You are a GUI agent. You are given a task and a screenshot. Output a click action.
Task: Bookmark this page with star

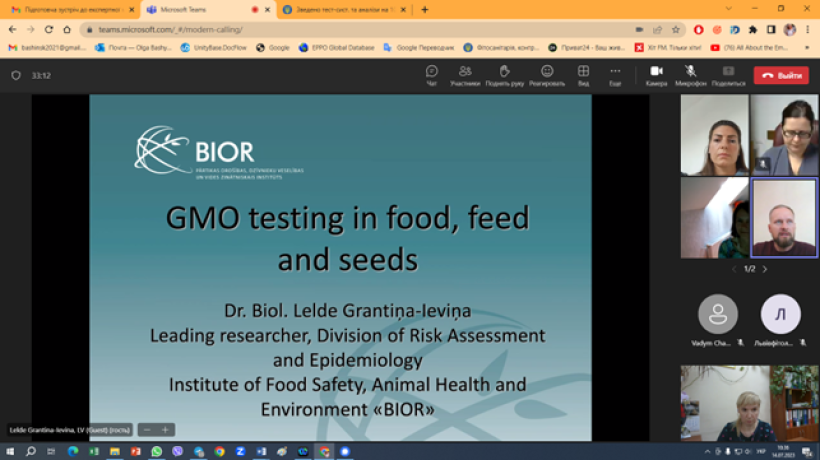(x=676, y=30)
